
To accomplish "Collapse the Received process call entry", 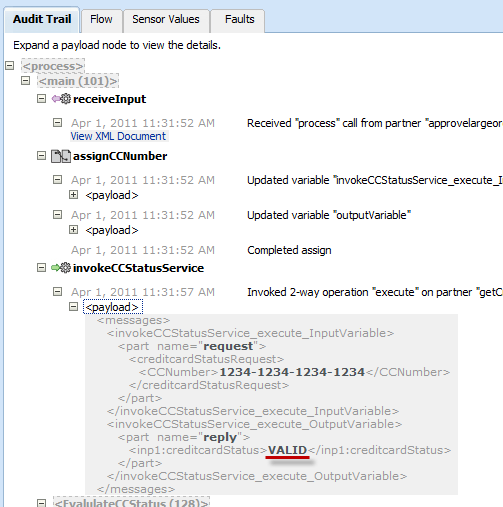I will pos(57,123).
